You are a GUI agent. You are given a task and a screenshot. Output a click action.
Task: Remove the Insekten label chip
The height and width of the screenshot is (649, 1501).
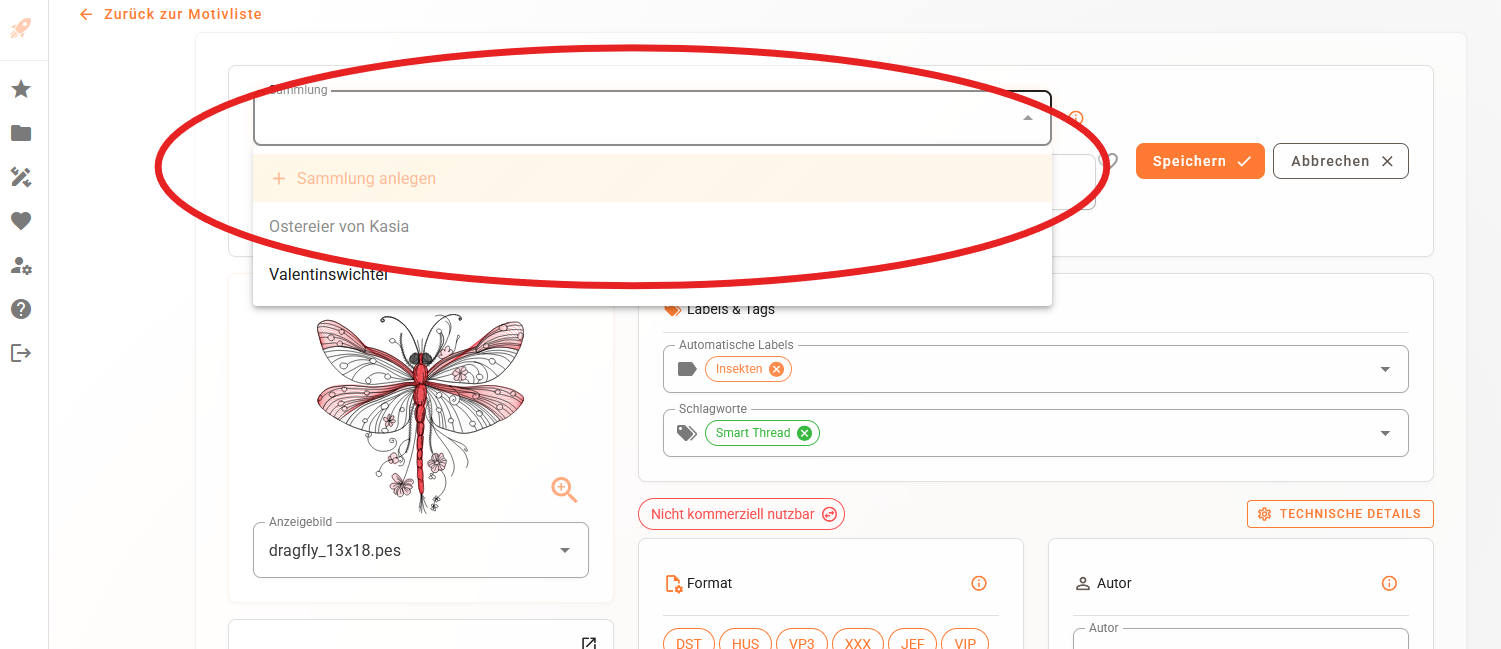tap(776, 369)
